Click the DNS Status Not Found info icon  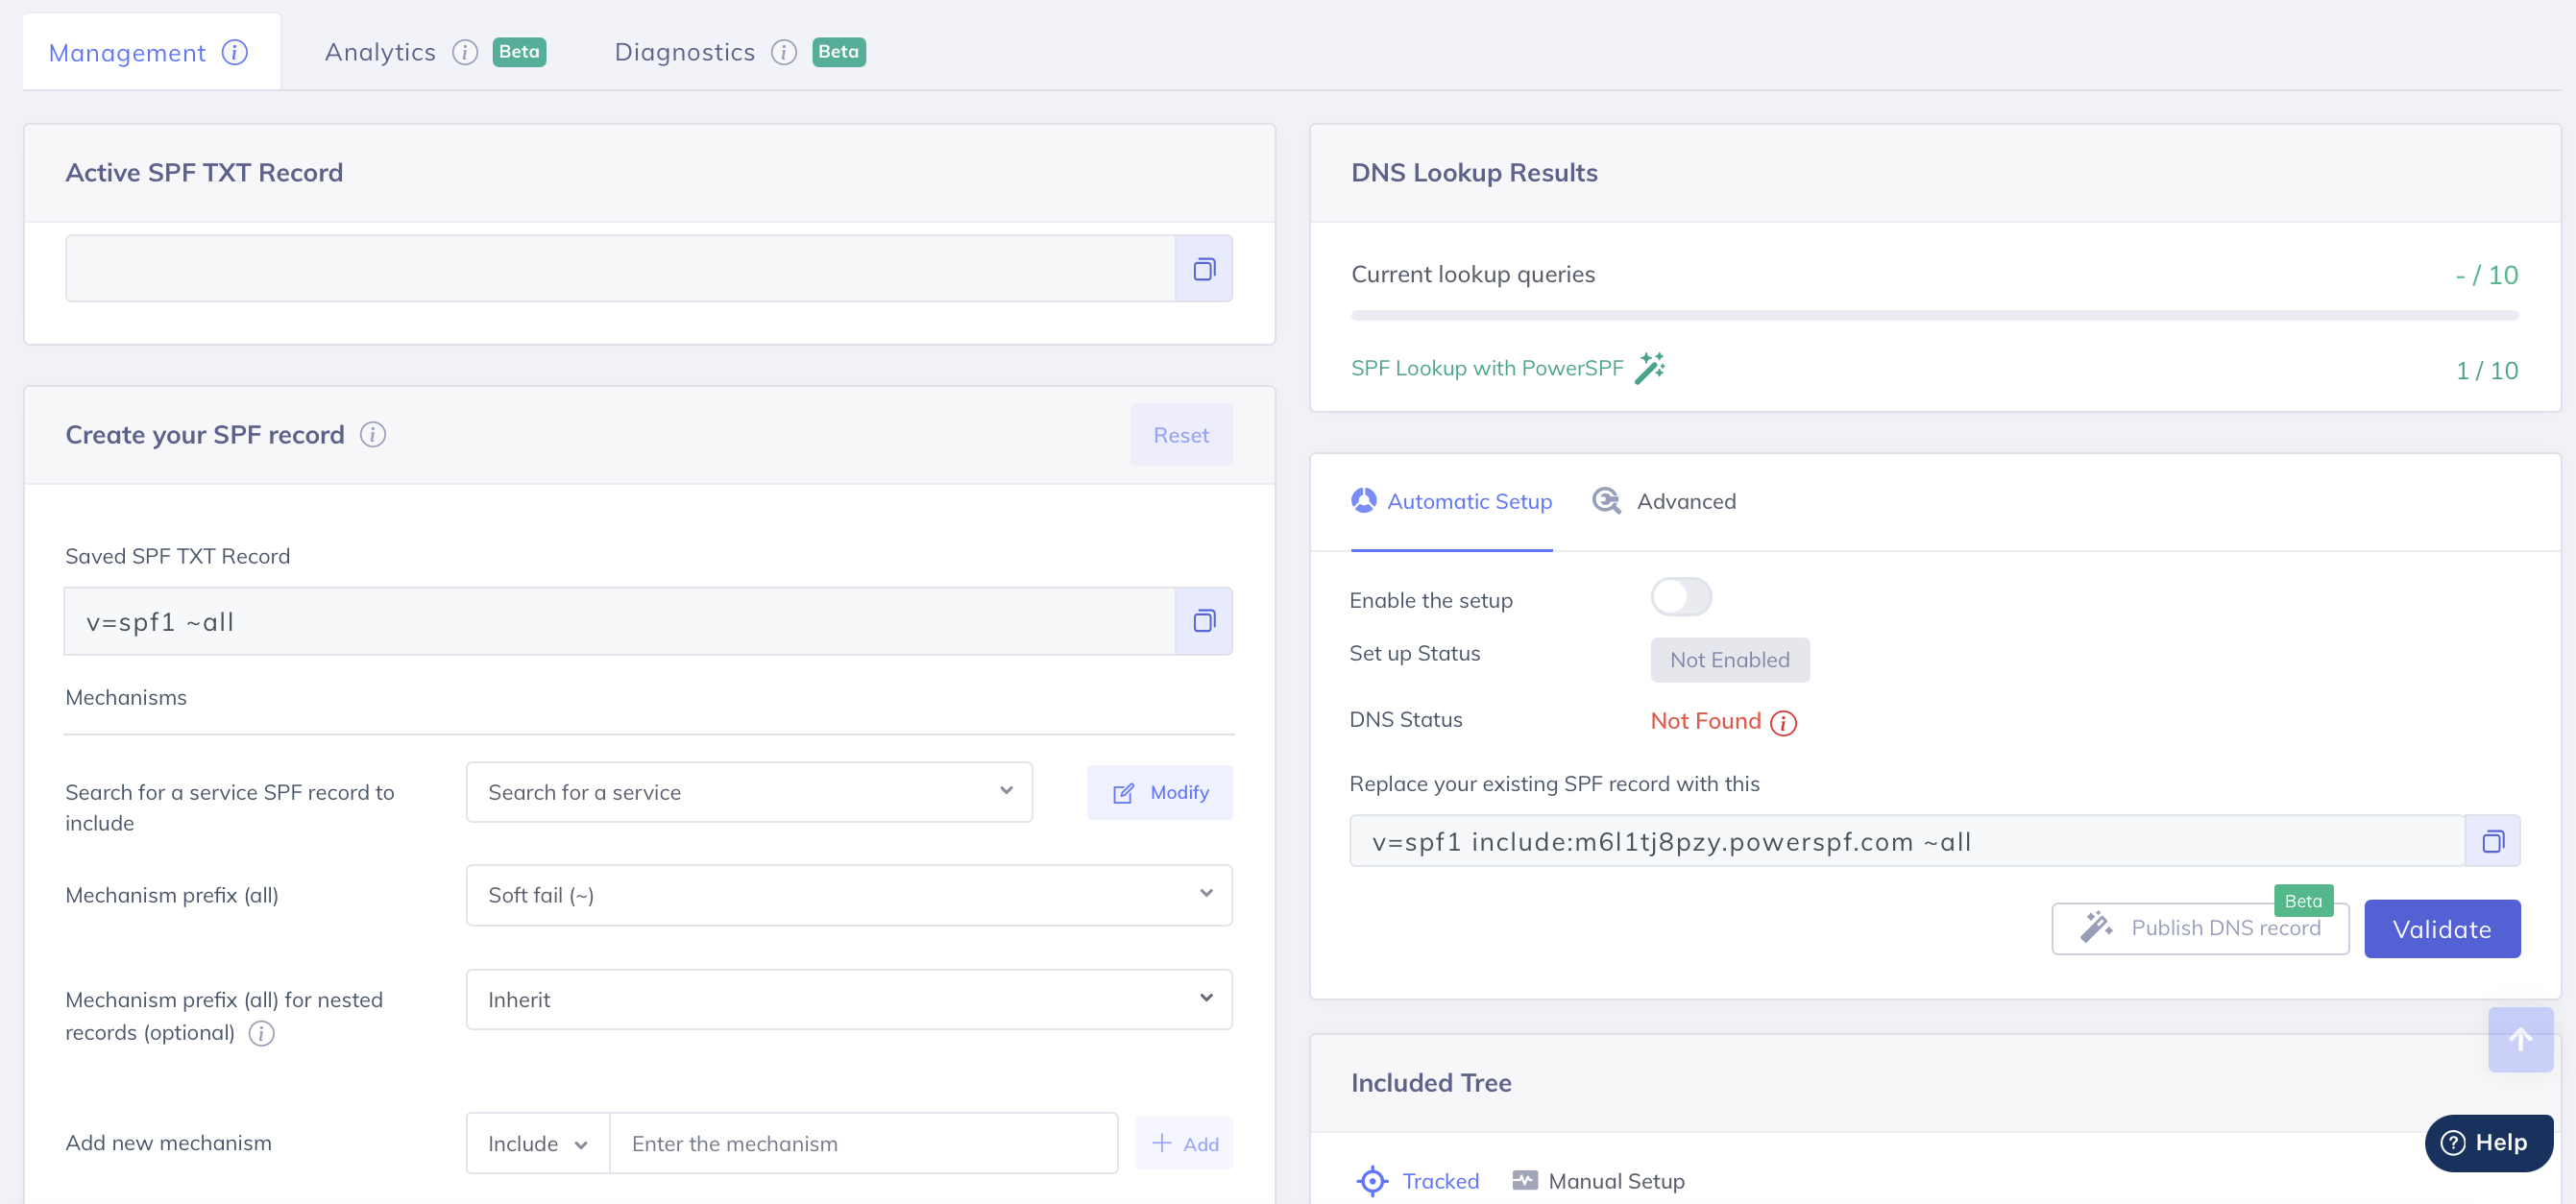1782,722
